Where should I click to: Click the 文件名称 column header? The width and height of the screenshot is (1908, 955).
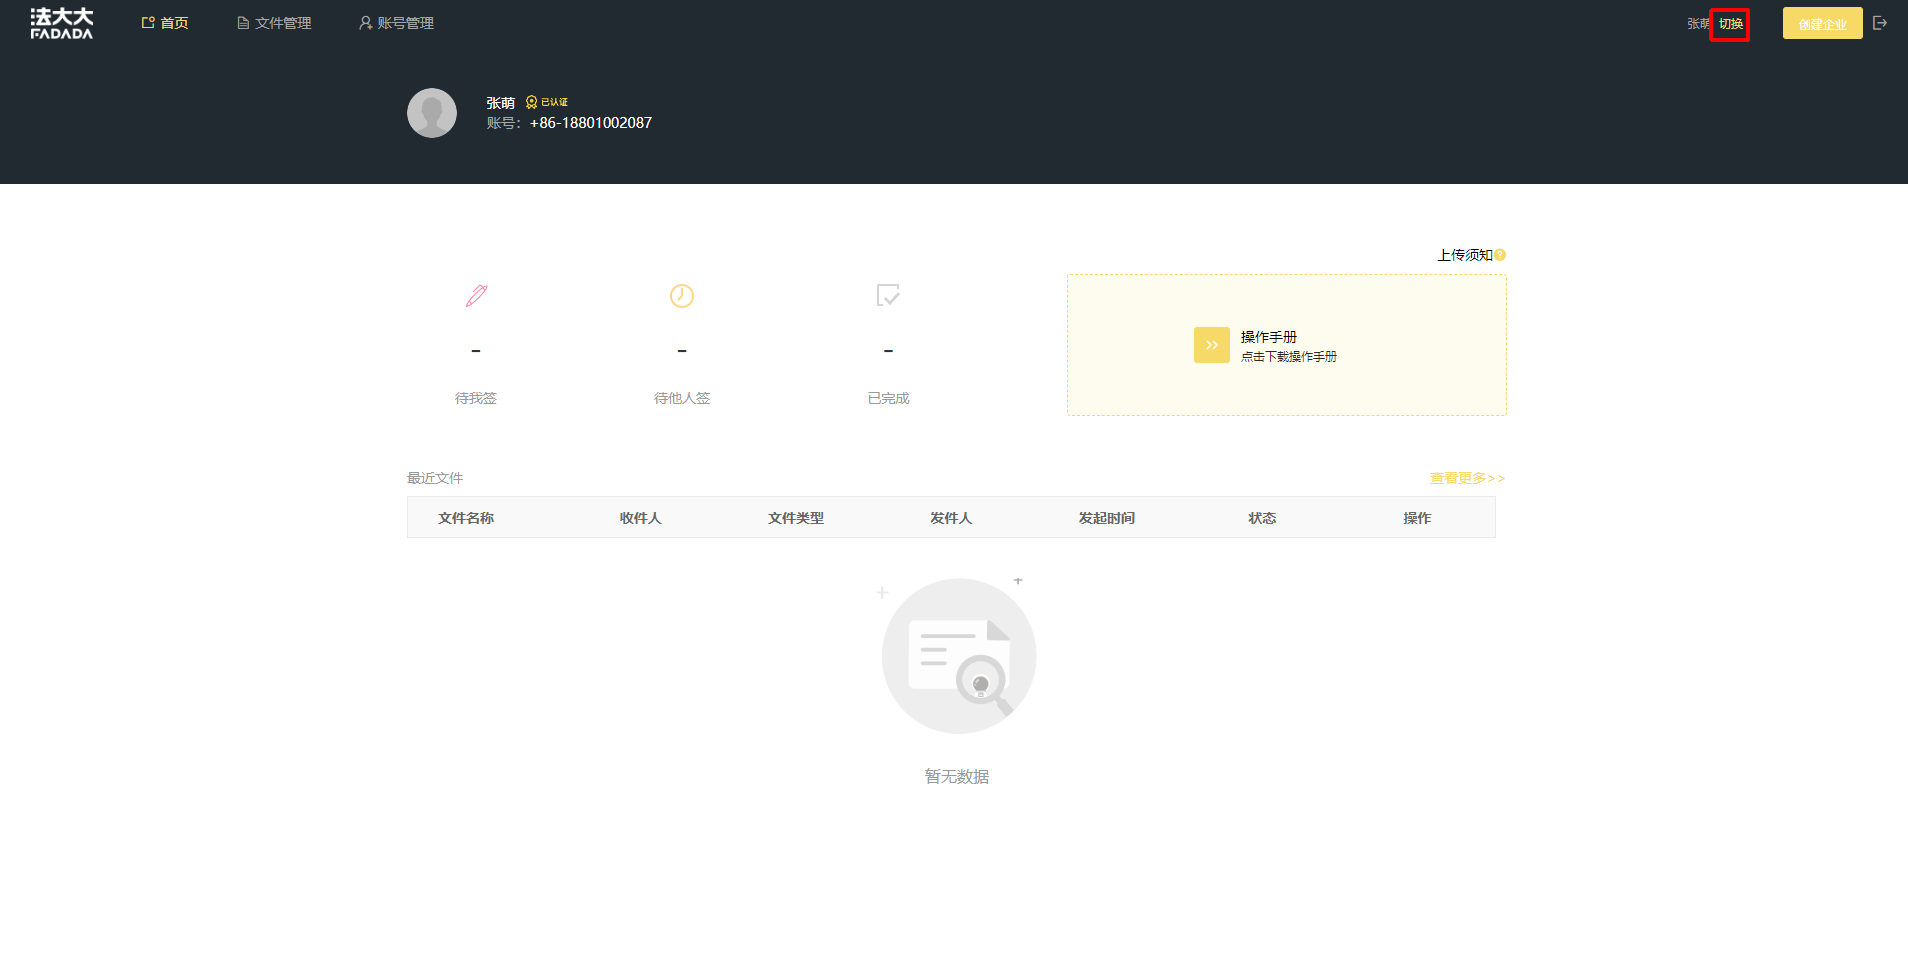coord(466,518)
